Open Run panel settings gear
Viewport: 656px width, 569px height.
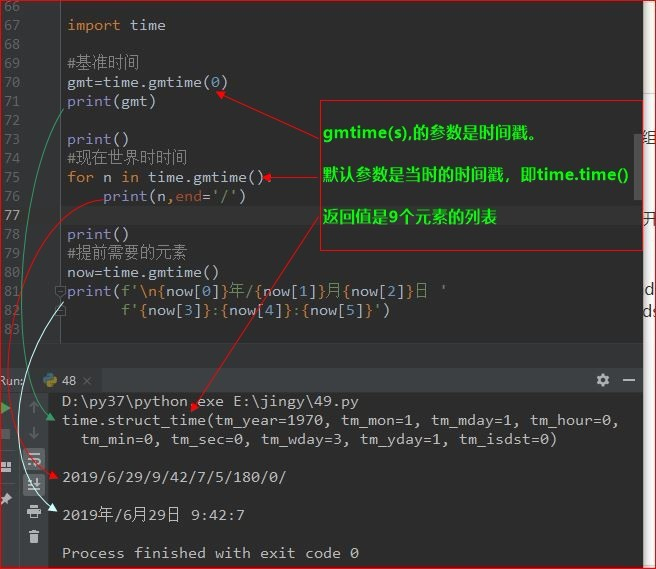click(x=603, y=380)
